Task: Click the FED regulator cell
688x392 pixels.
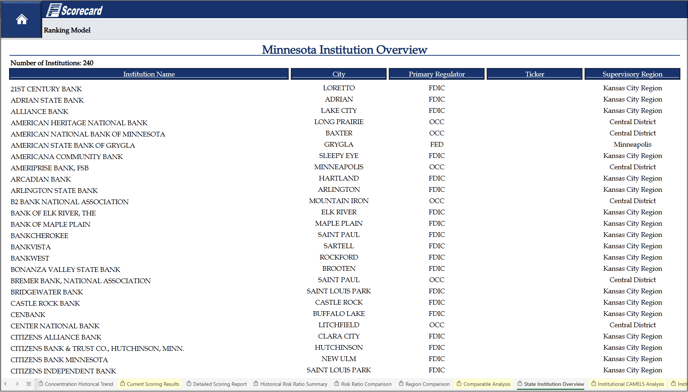Action: (x=437, y=144)
